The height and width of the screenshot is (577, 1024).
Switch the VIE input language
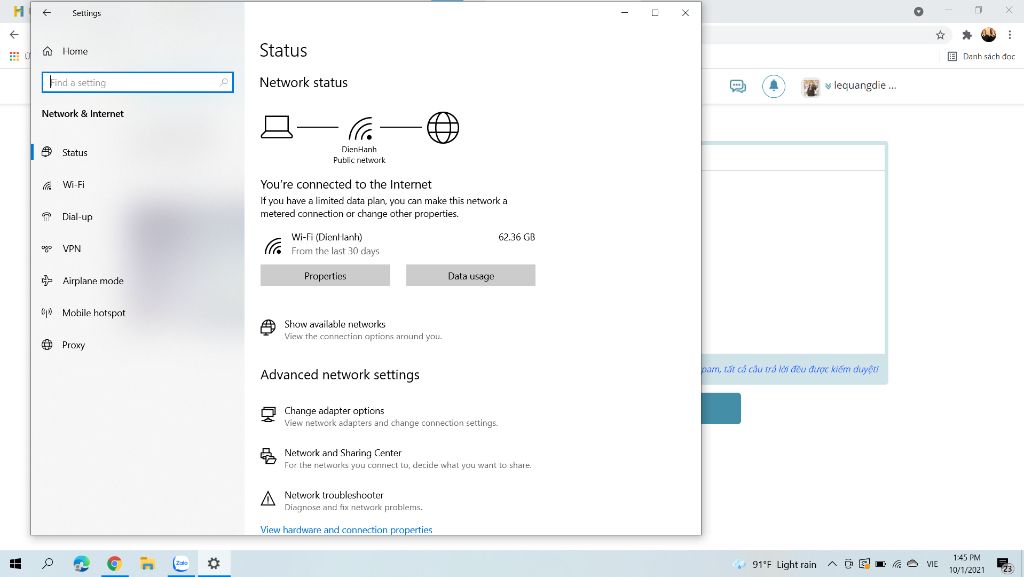point(932,564)
